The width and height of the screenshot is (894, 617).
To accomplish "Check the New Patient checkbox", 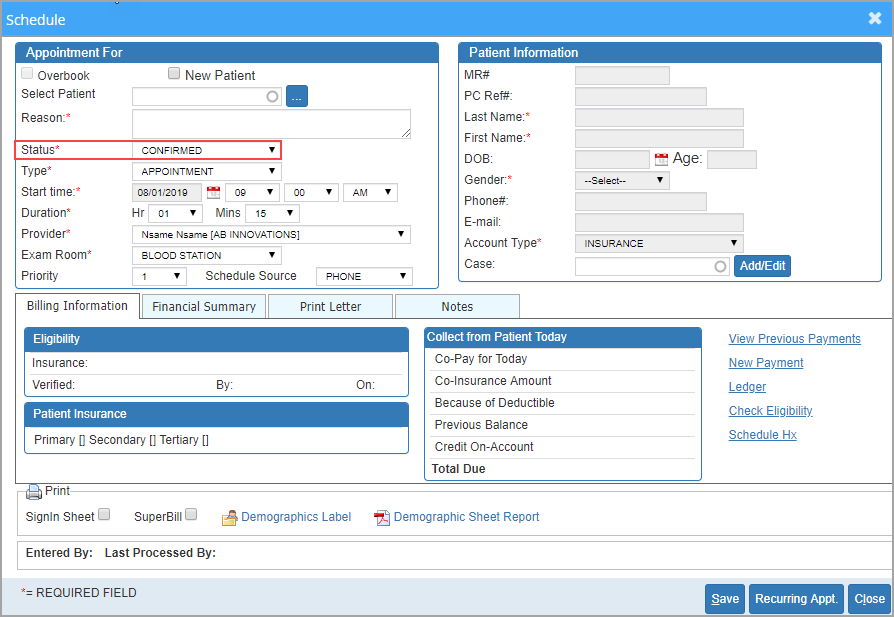I will (x=174, y=74).
